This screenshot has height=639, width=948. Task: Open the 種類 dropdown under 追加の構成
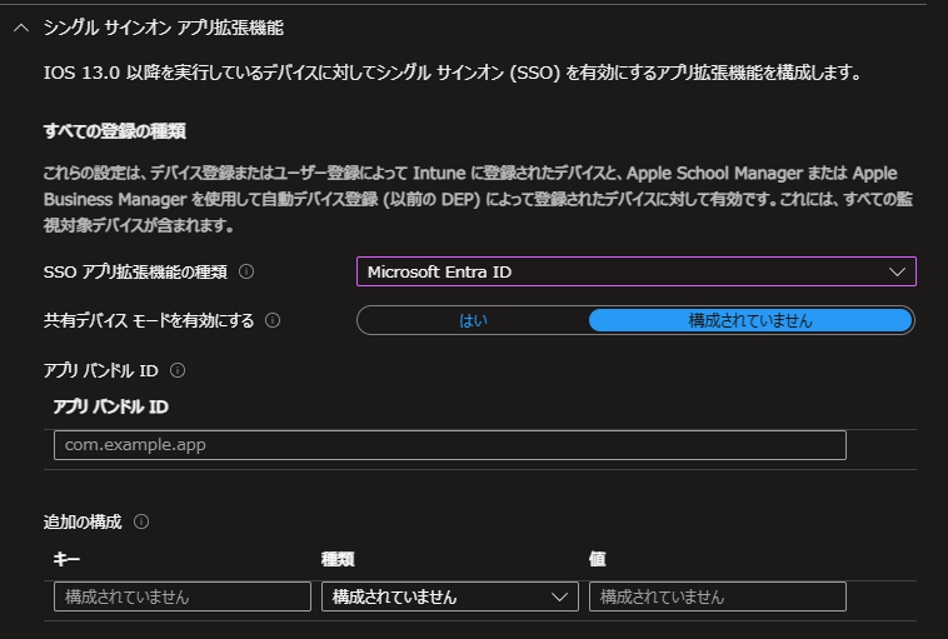[x=450, y=597]
